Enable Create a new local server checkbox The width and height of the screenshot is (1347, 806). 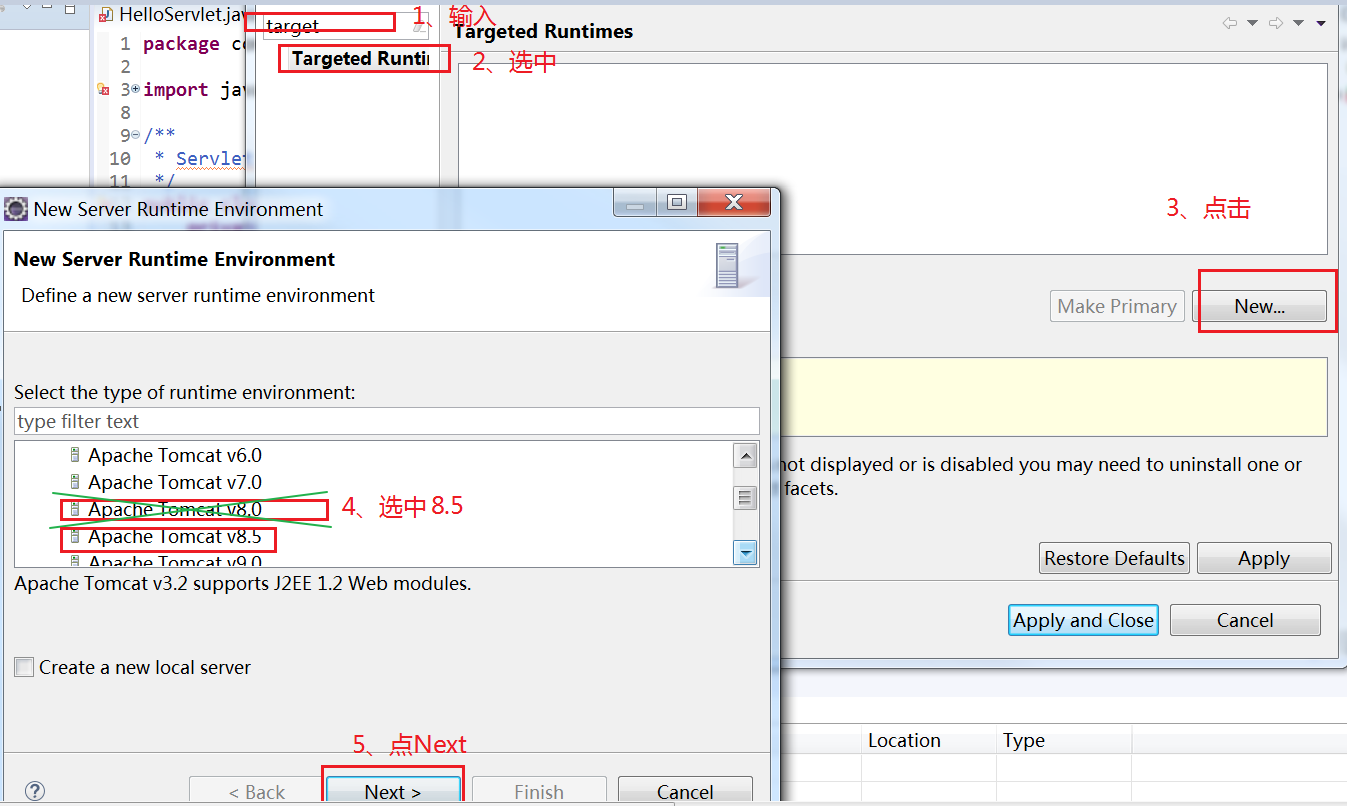pyautogui.click(x=24, y=667)
